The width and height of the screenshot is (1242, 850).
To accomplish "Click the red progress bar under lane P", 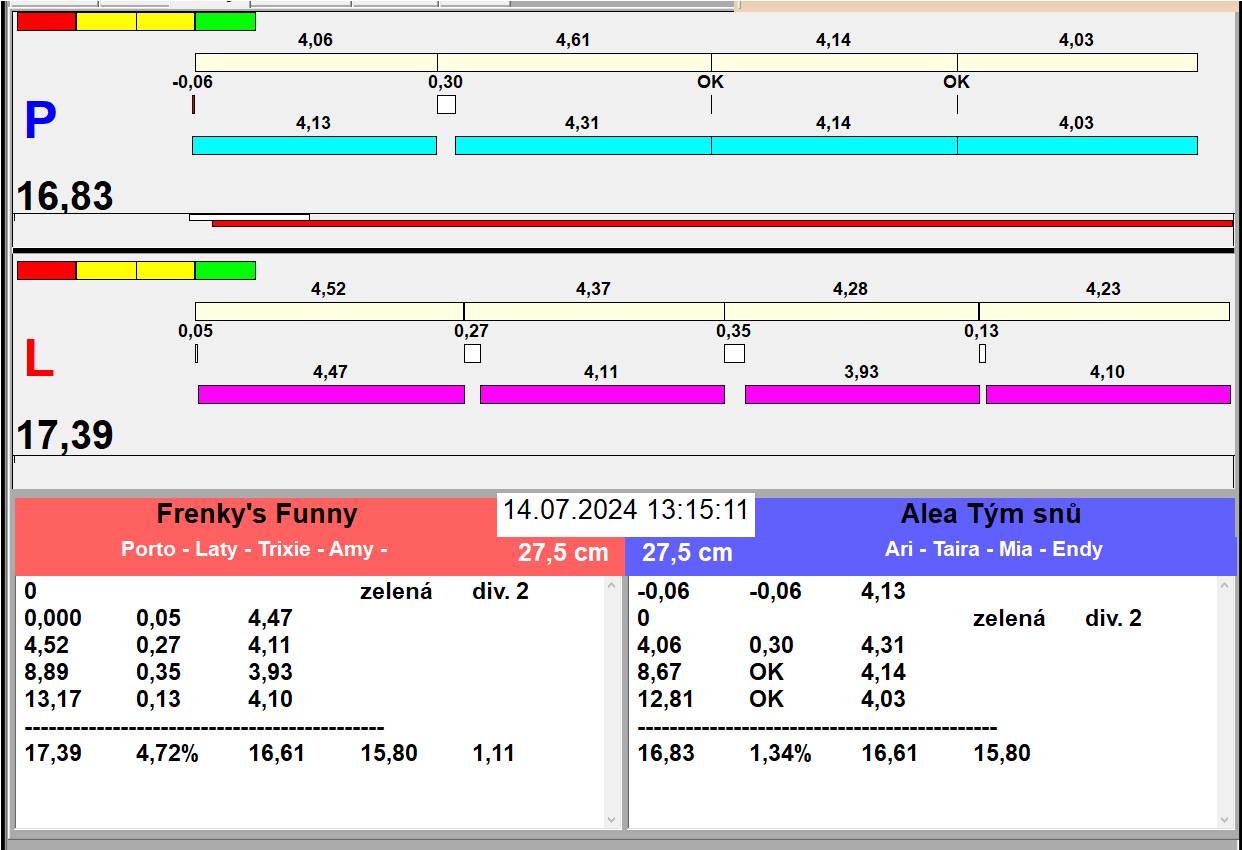I will (720, 223).
